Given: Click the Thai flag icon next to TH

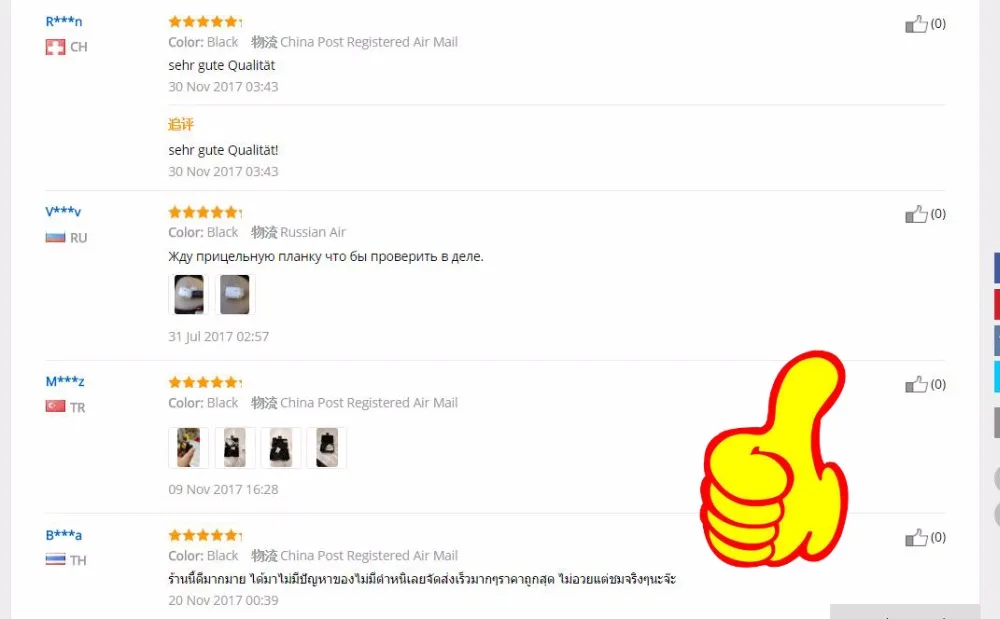Looking at the screenshot, I should [x=55, y=560].
